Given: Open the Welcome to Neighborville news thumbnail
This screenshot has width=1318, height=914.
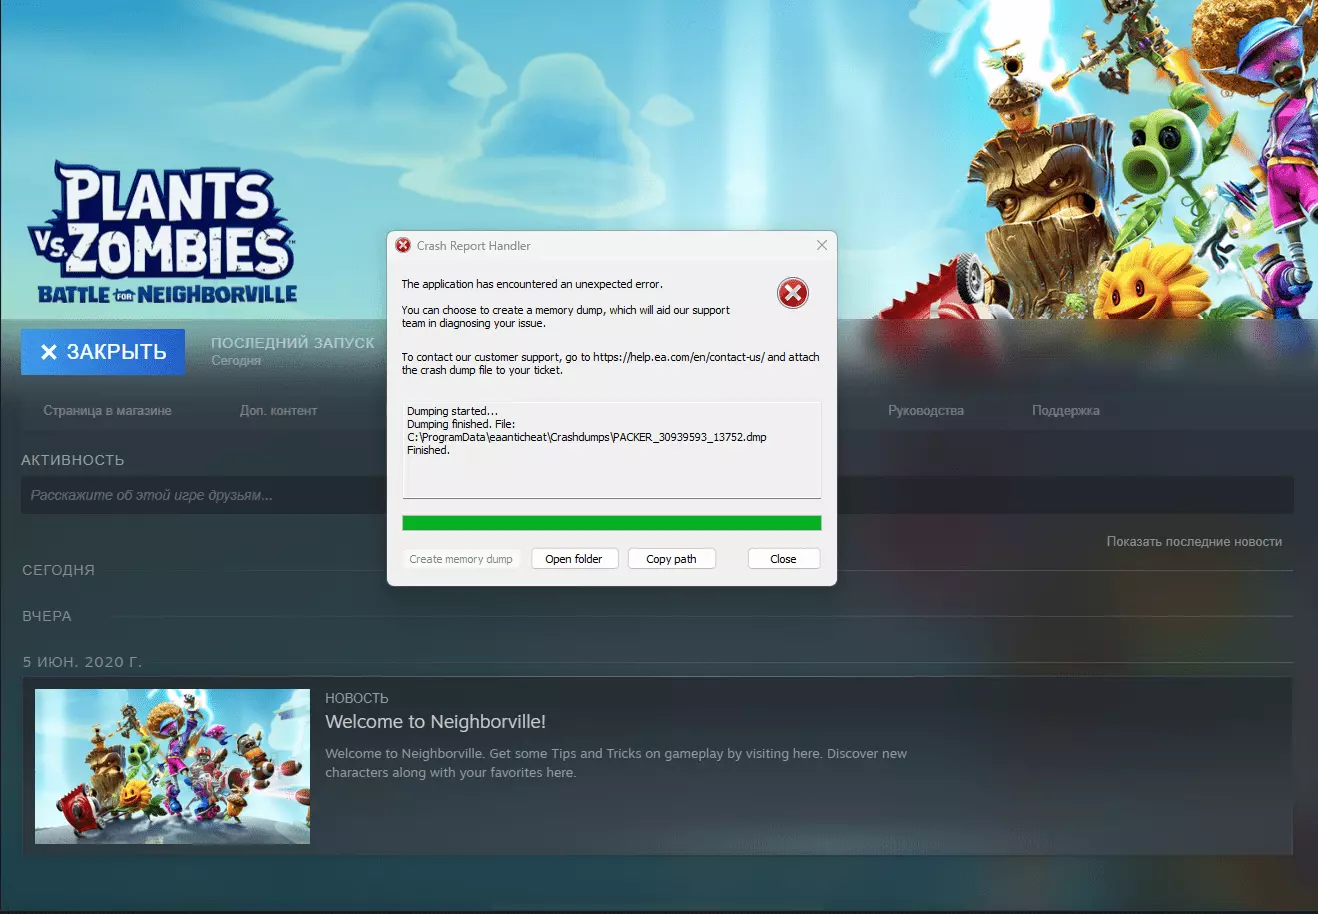Looking at the screenshot, I should click(x=172, y=766).
